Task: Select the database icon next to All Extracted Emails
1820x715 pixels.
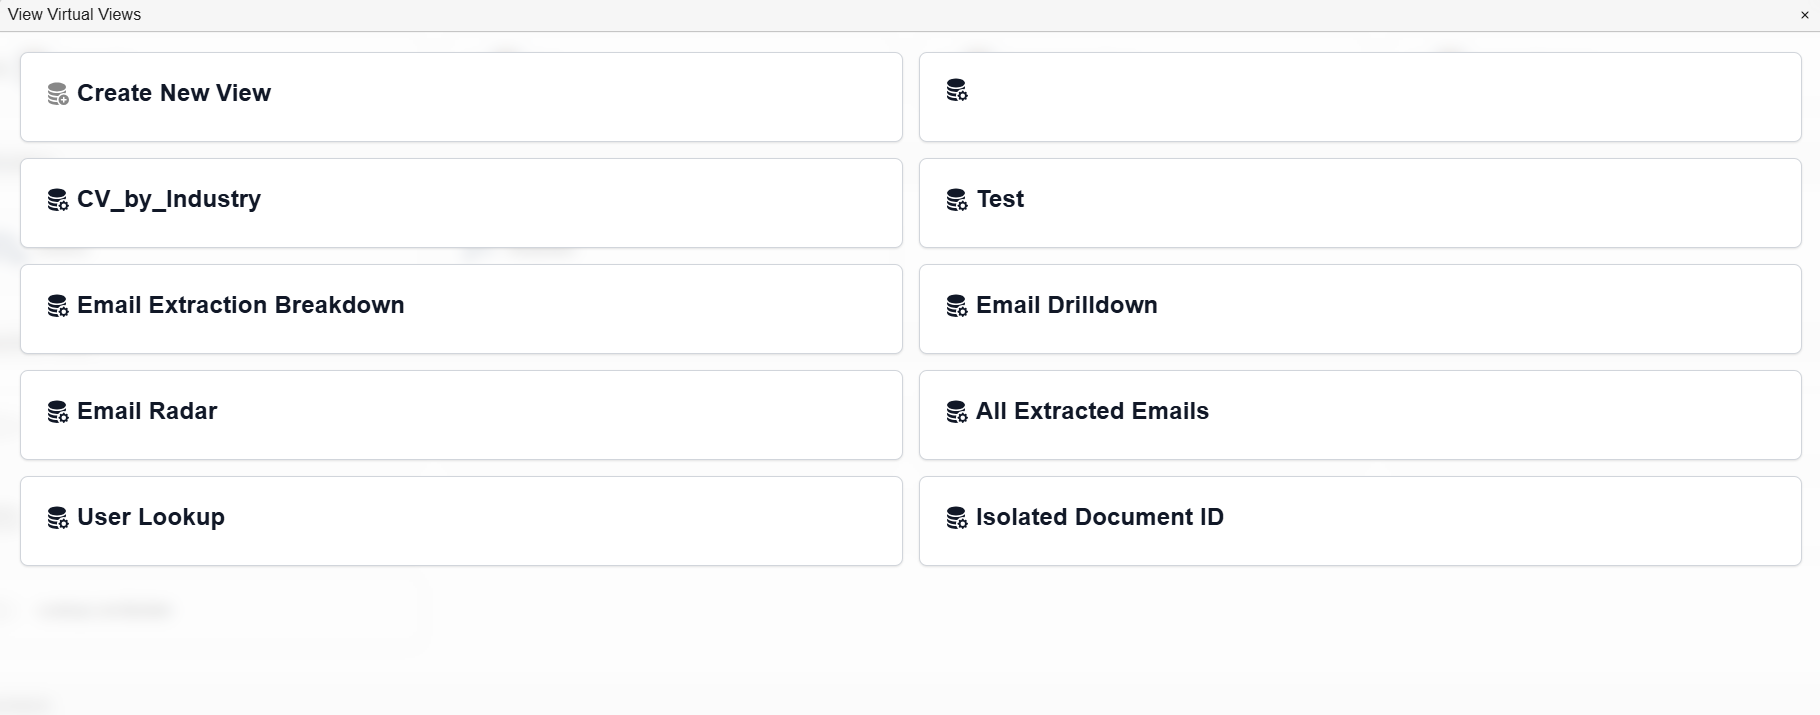Action: click(x=956, y=412)
